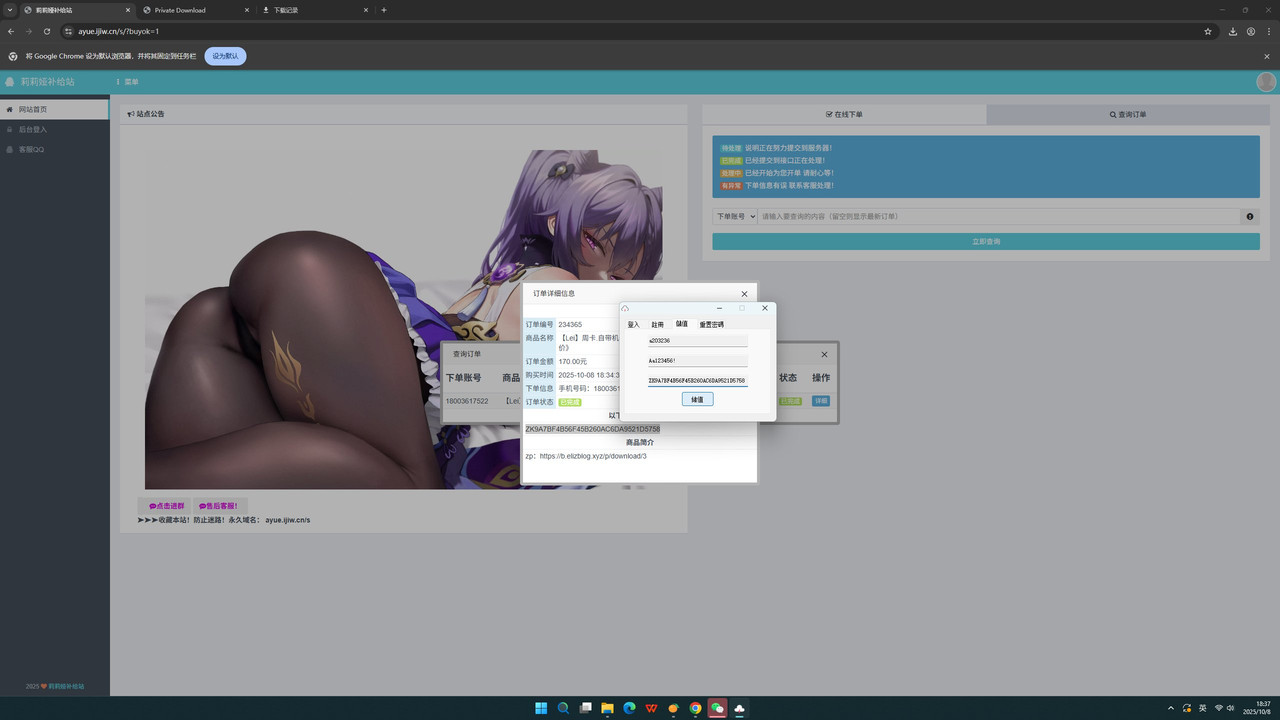Image resolution: width=1280 pixels, height=720 pixels.
Task: Click the blue 详细 button in the order row
Action: [x=820, y=401]
